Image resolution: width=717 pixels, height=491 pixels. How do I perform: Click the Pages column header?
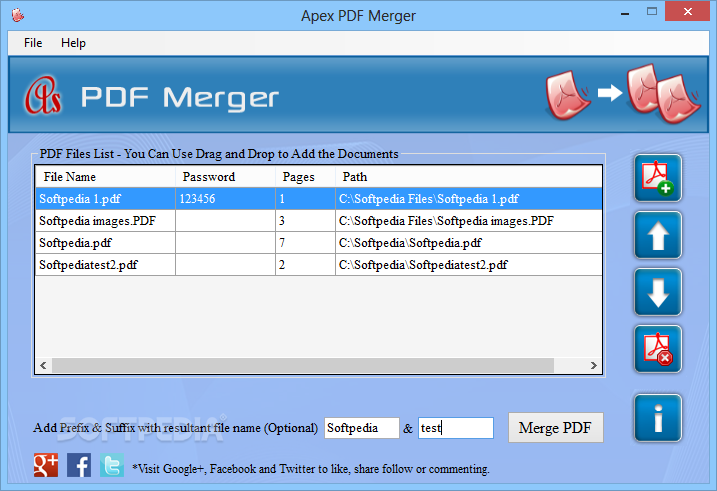point(305,177)
